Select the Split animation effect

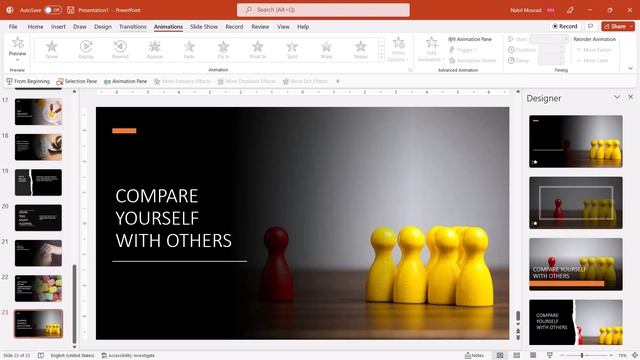(x=292, y=50)
